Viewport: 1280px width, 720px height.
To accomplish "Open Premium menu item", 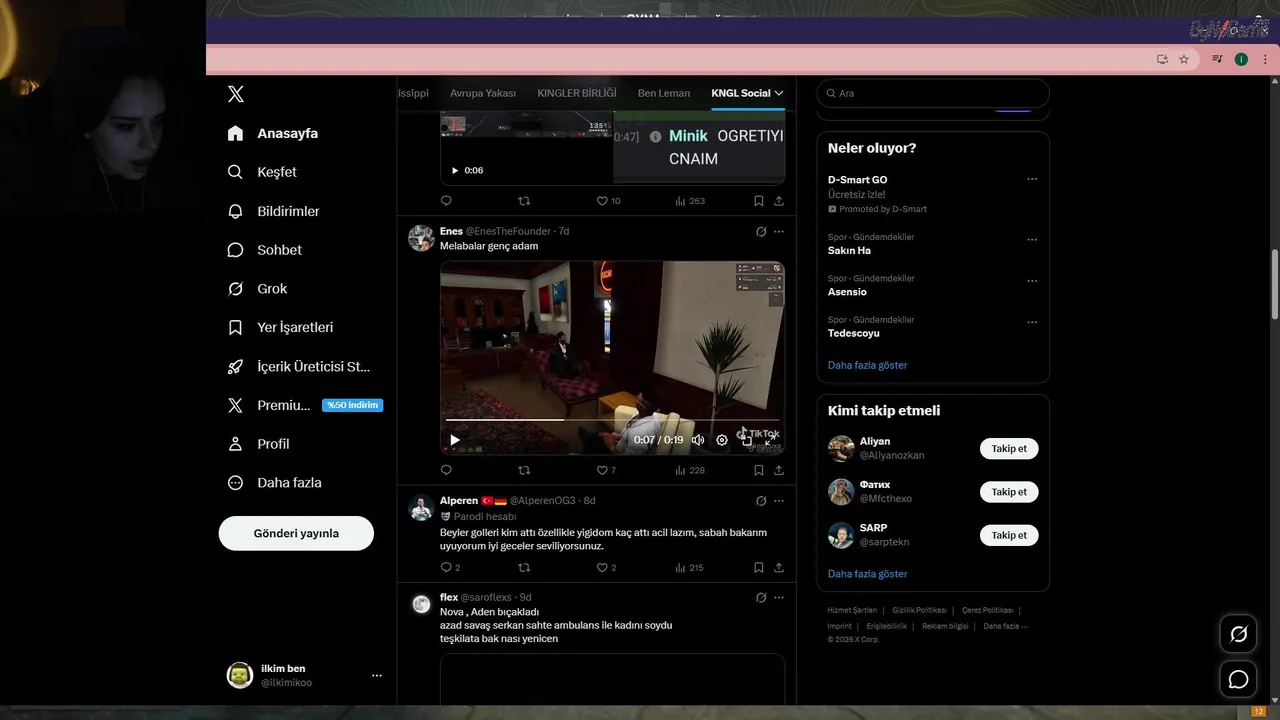I will 268,405.
